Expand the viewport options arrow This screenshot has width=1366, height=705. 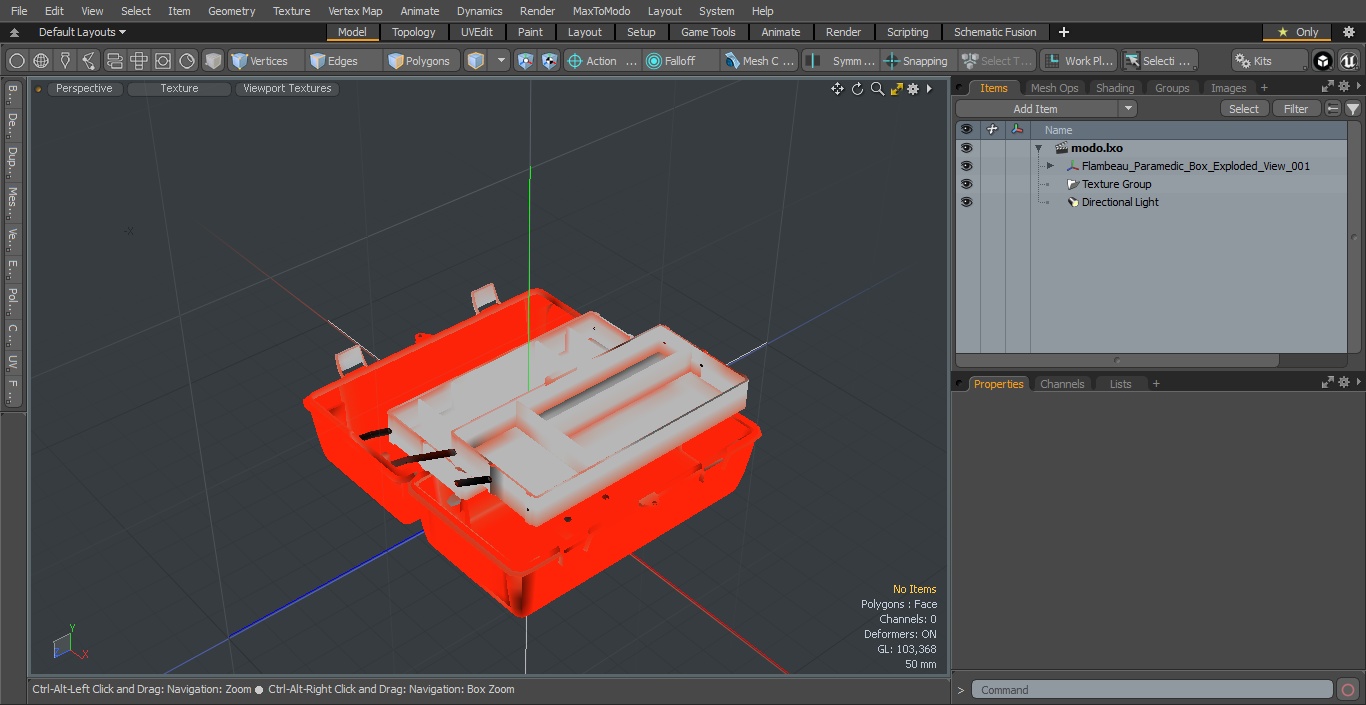pos(929,89)
